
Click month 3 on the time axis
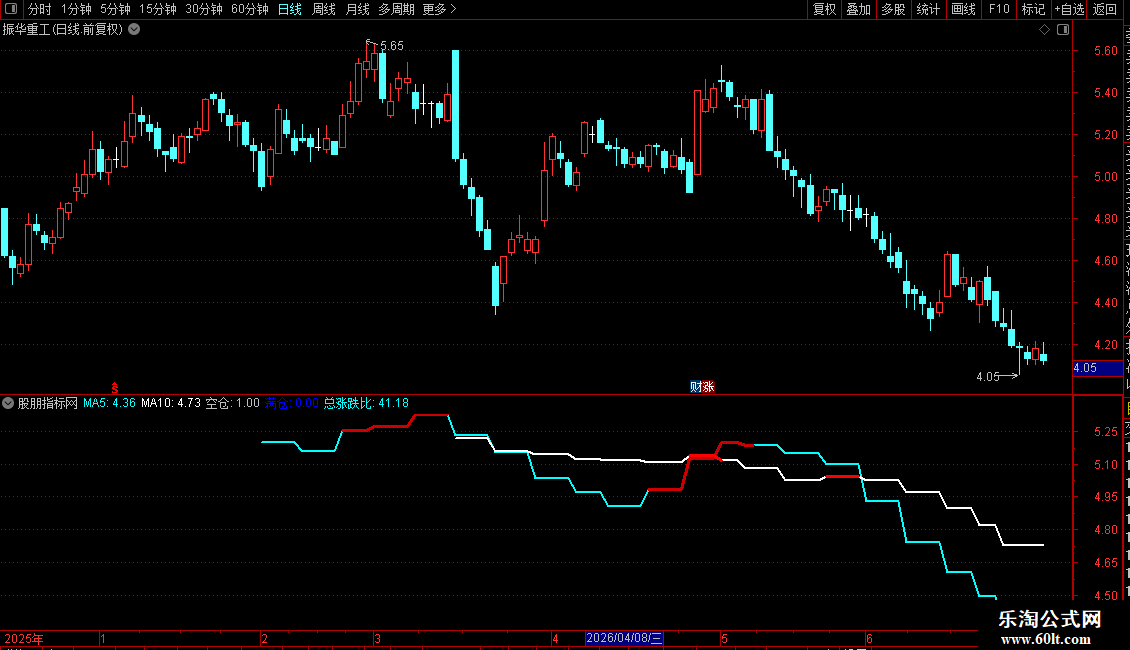(x=378, y=638)
